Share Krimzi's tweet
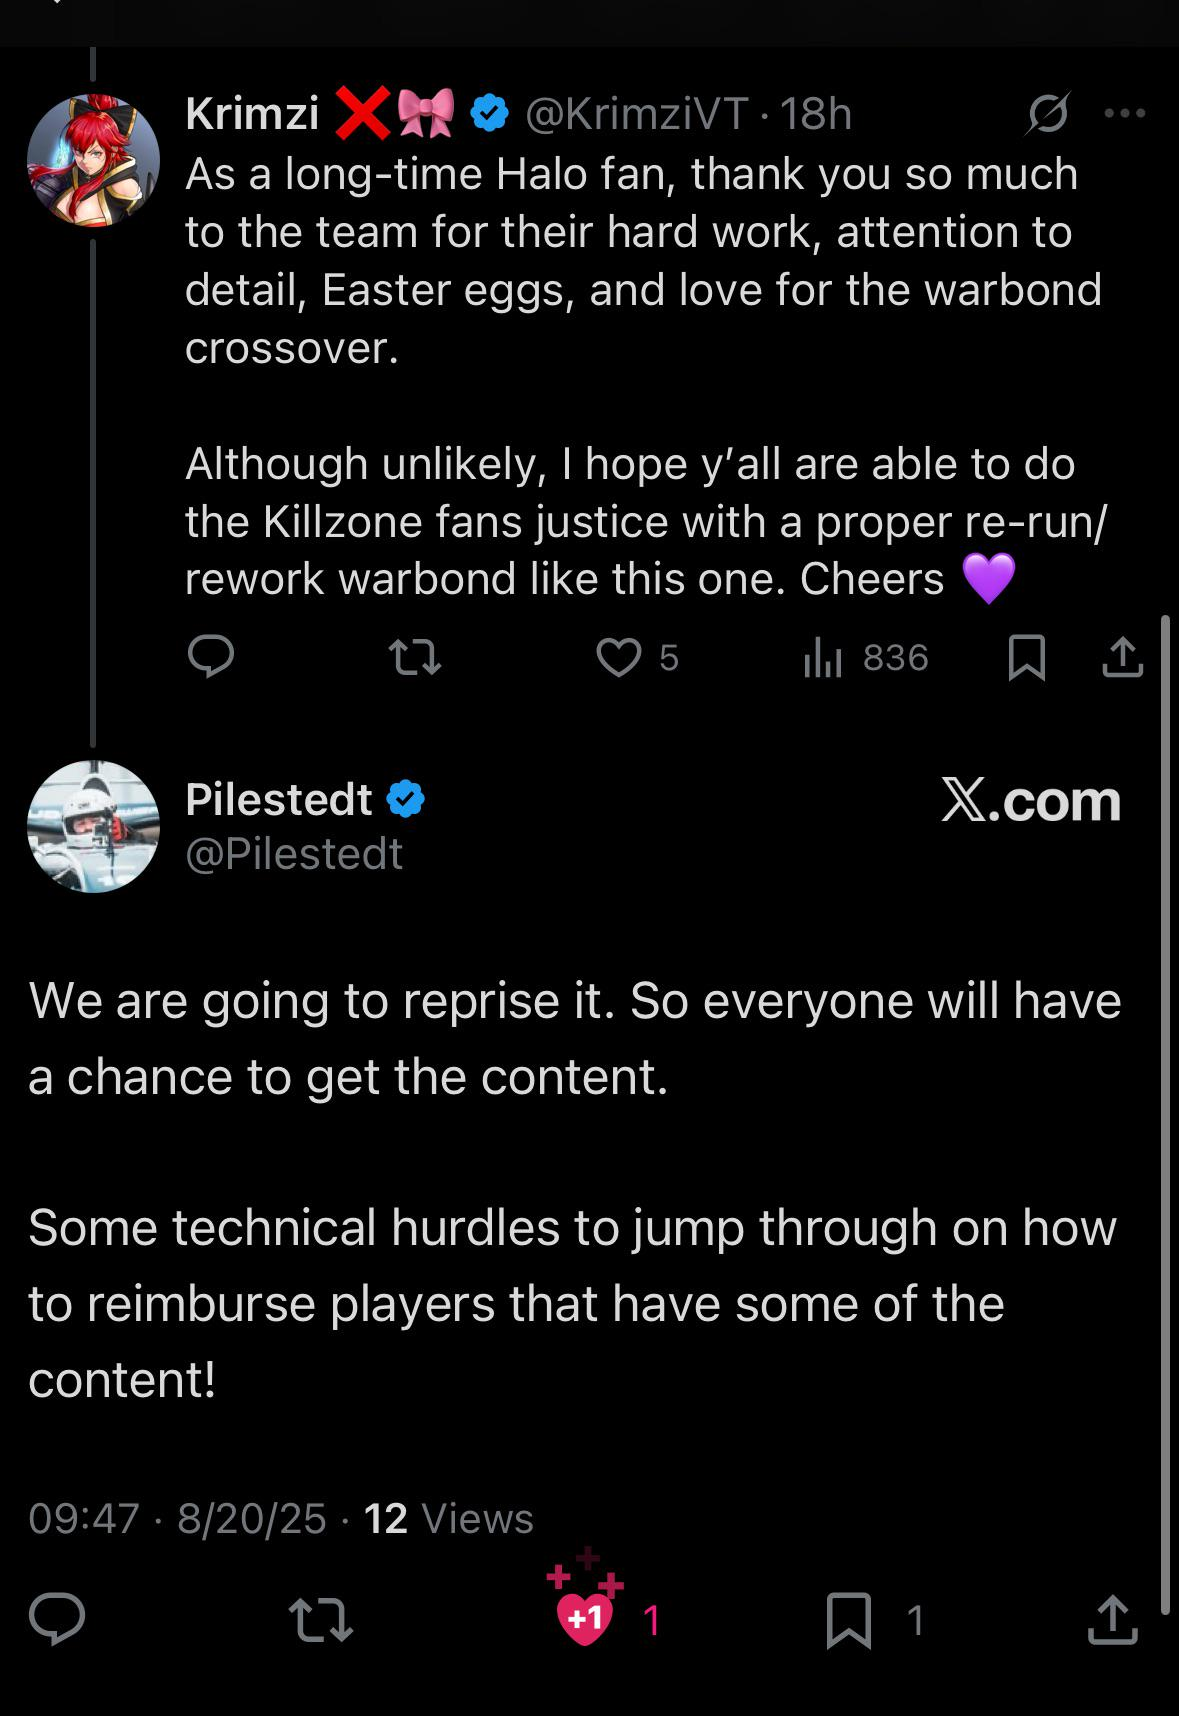 click(1122, 657)
